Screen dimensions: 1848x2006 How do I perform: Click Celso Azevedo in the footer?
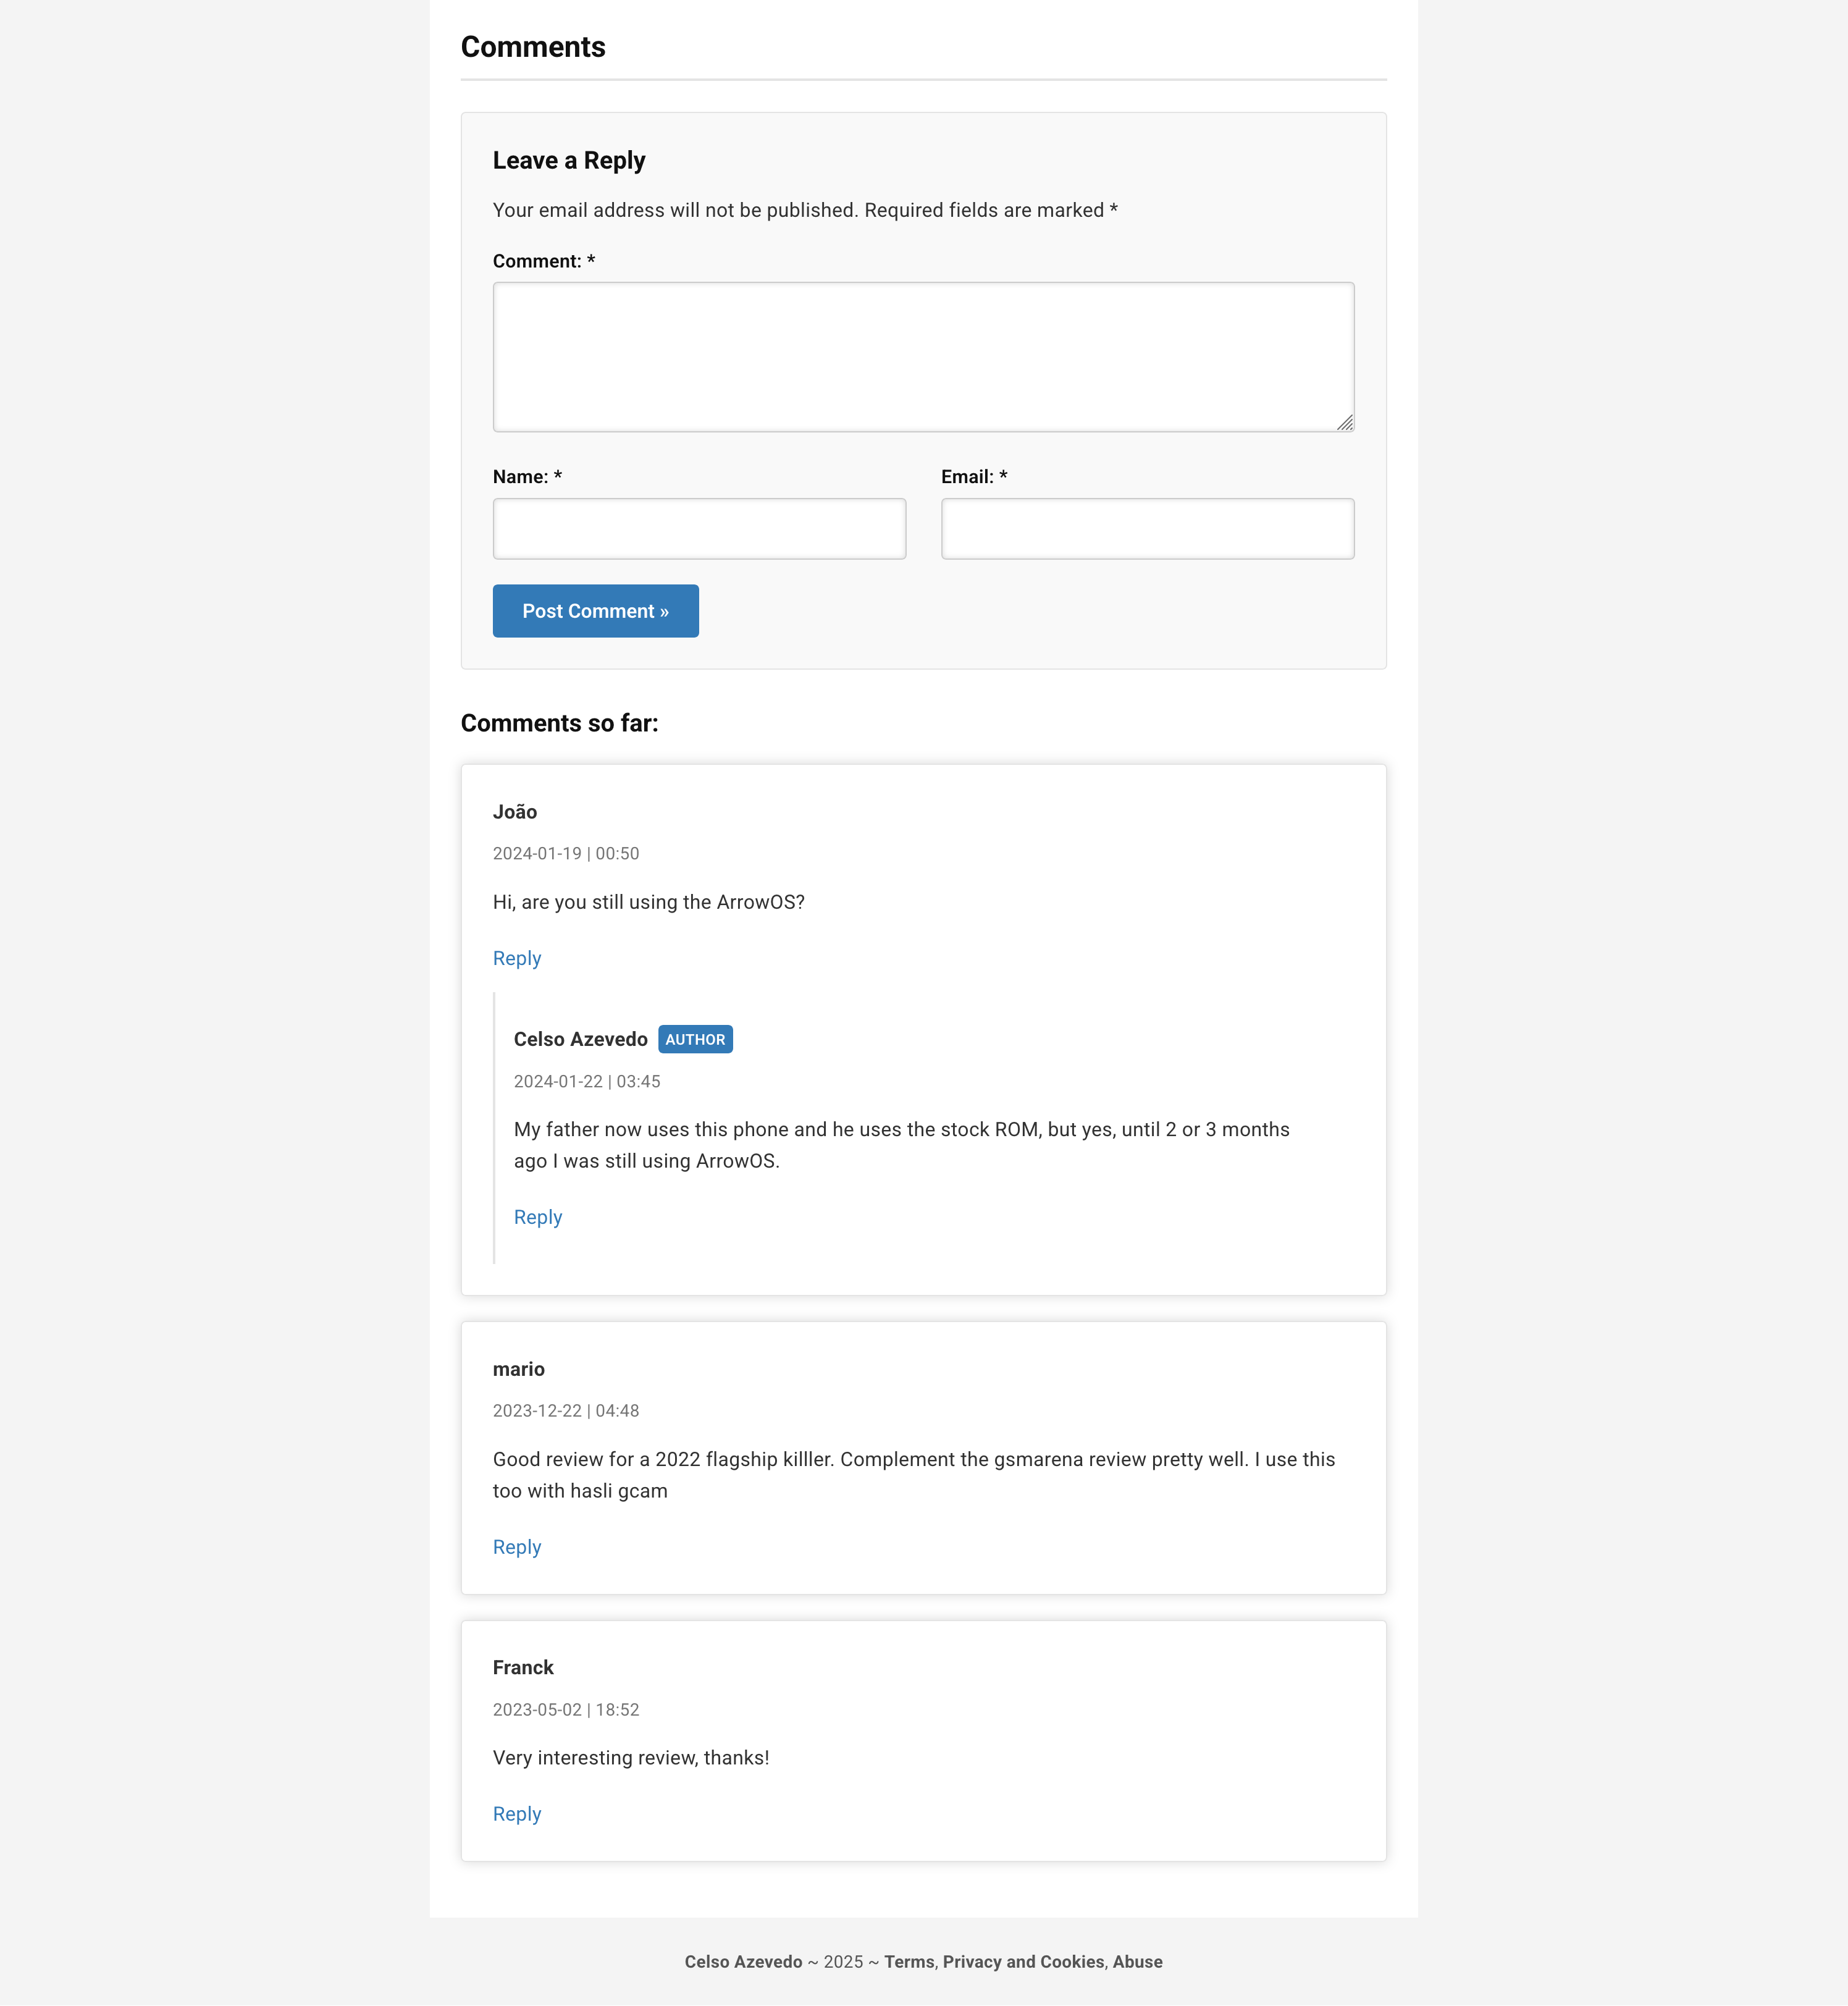(743, 1961)
